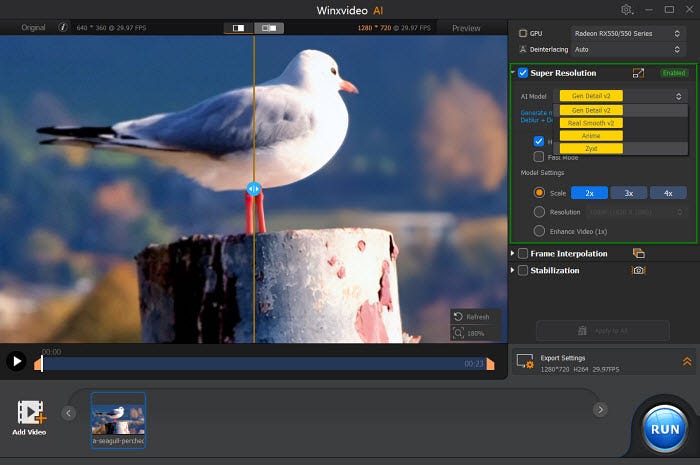This screenshot has width=700, height=465.
Task: Enable the Stabilization checkbox
Action: point(523,270)
